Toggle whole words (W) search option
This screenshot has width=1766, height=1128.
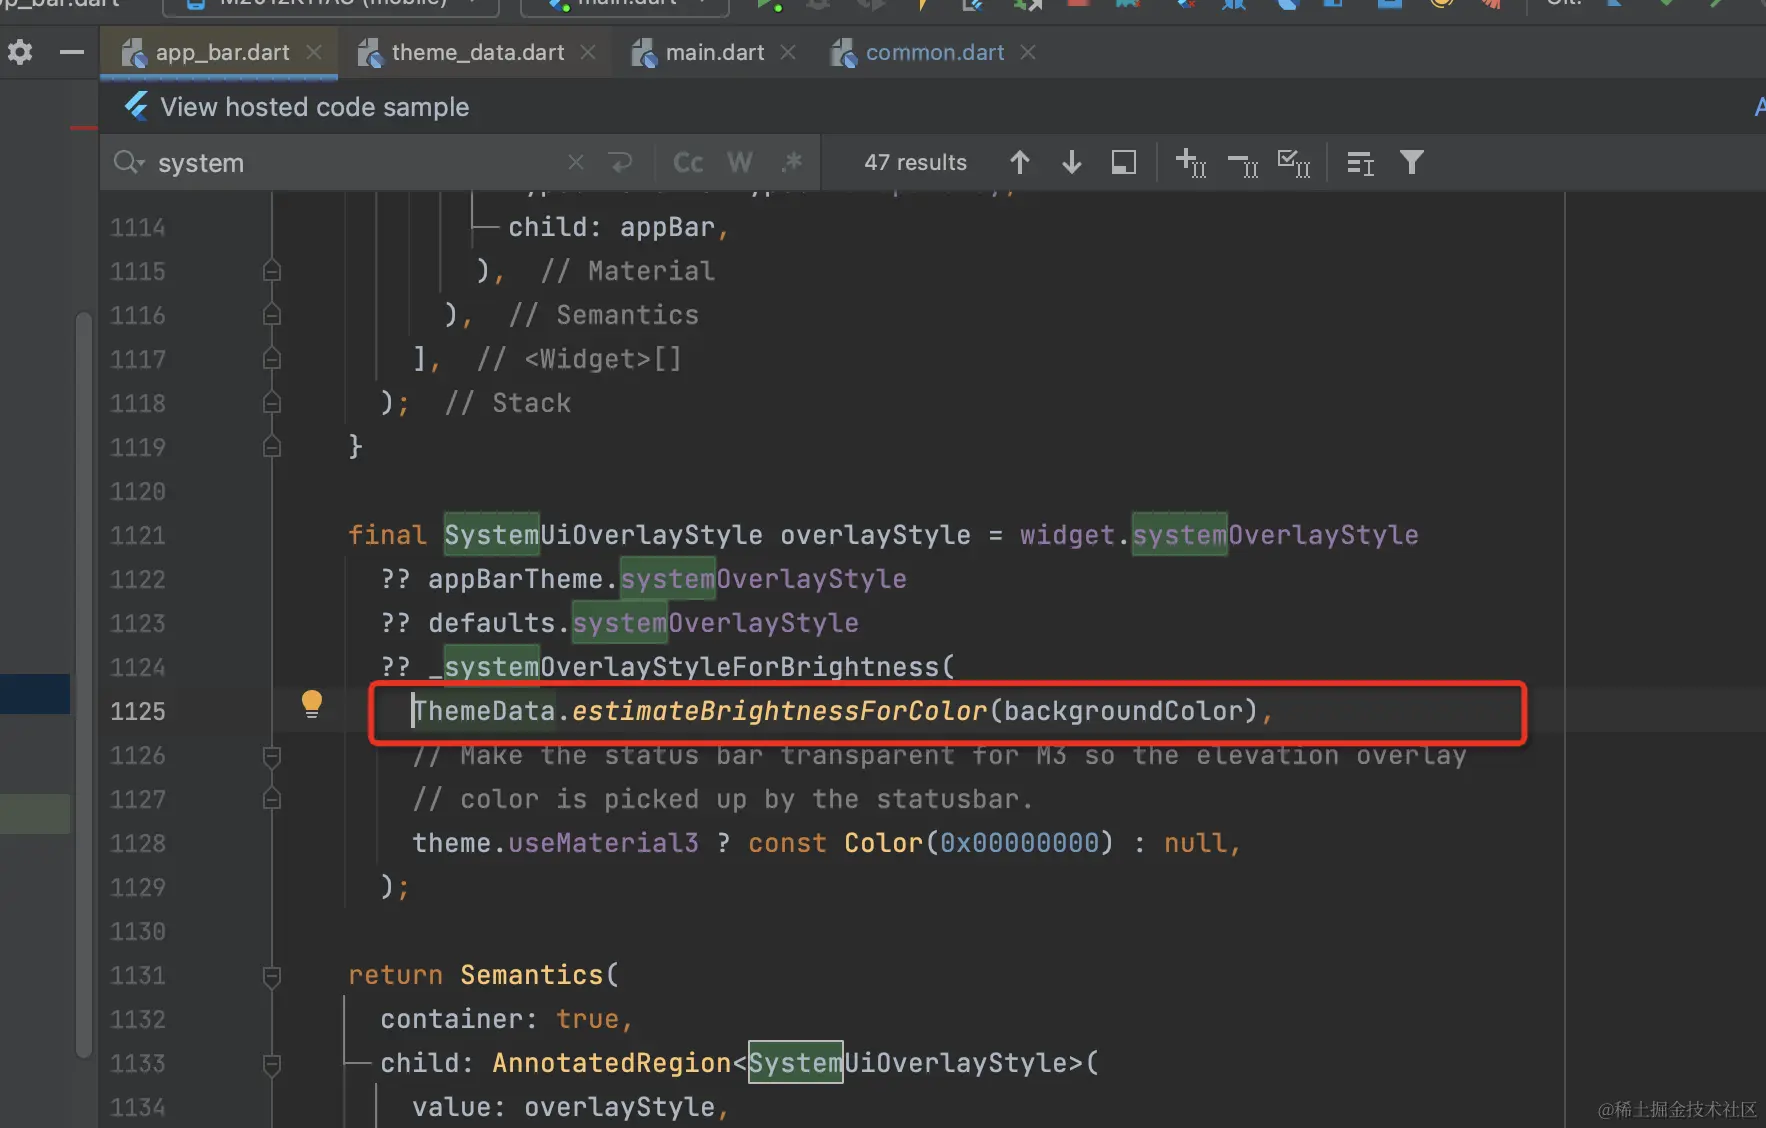pyautogui.click(x=740, y=162)
